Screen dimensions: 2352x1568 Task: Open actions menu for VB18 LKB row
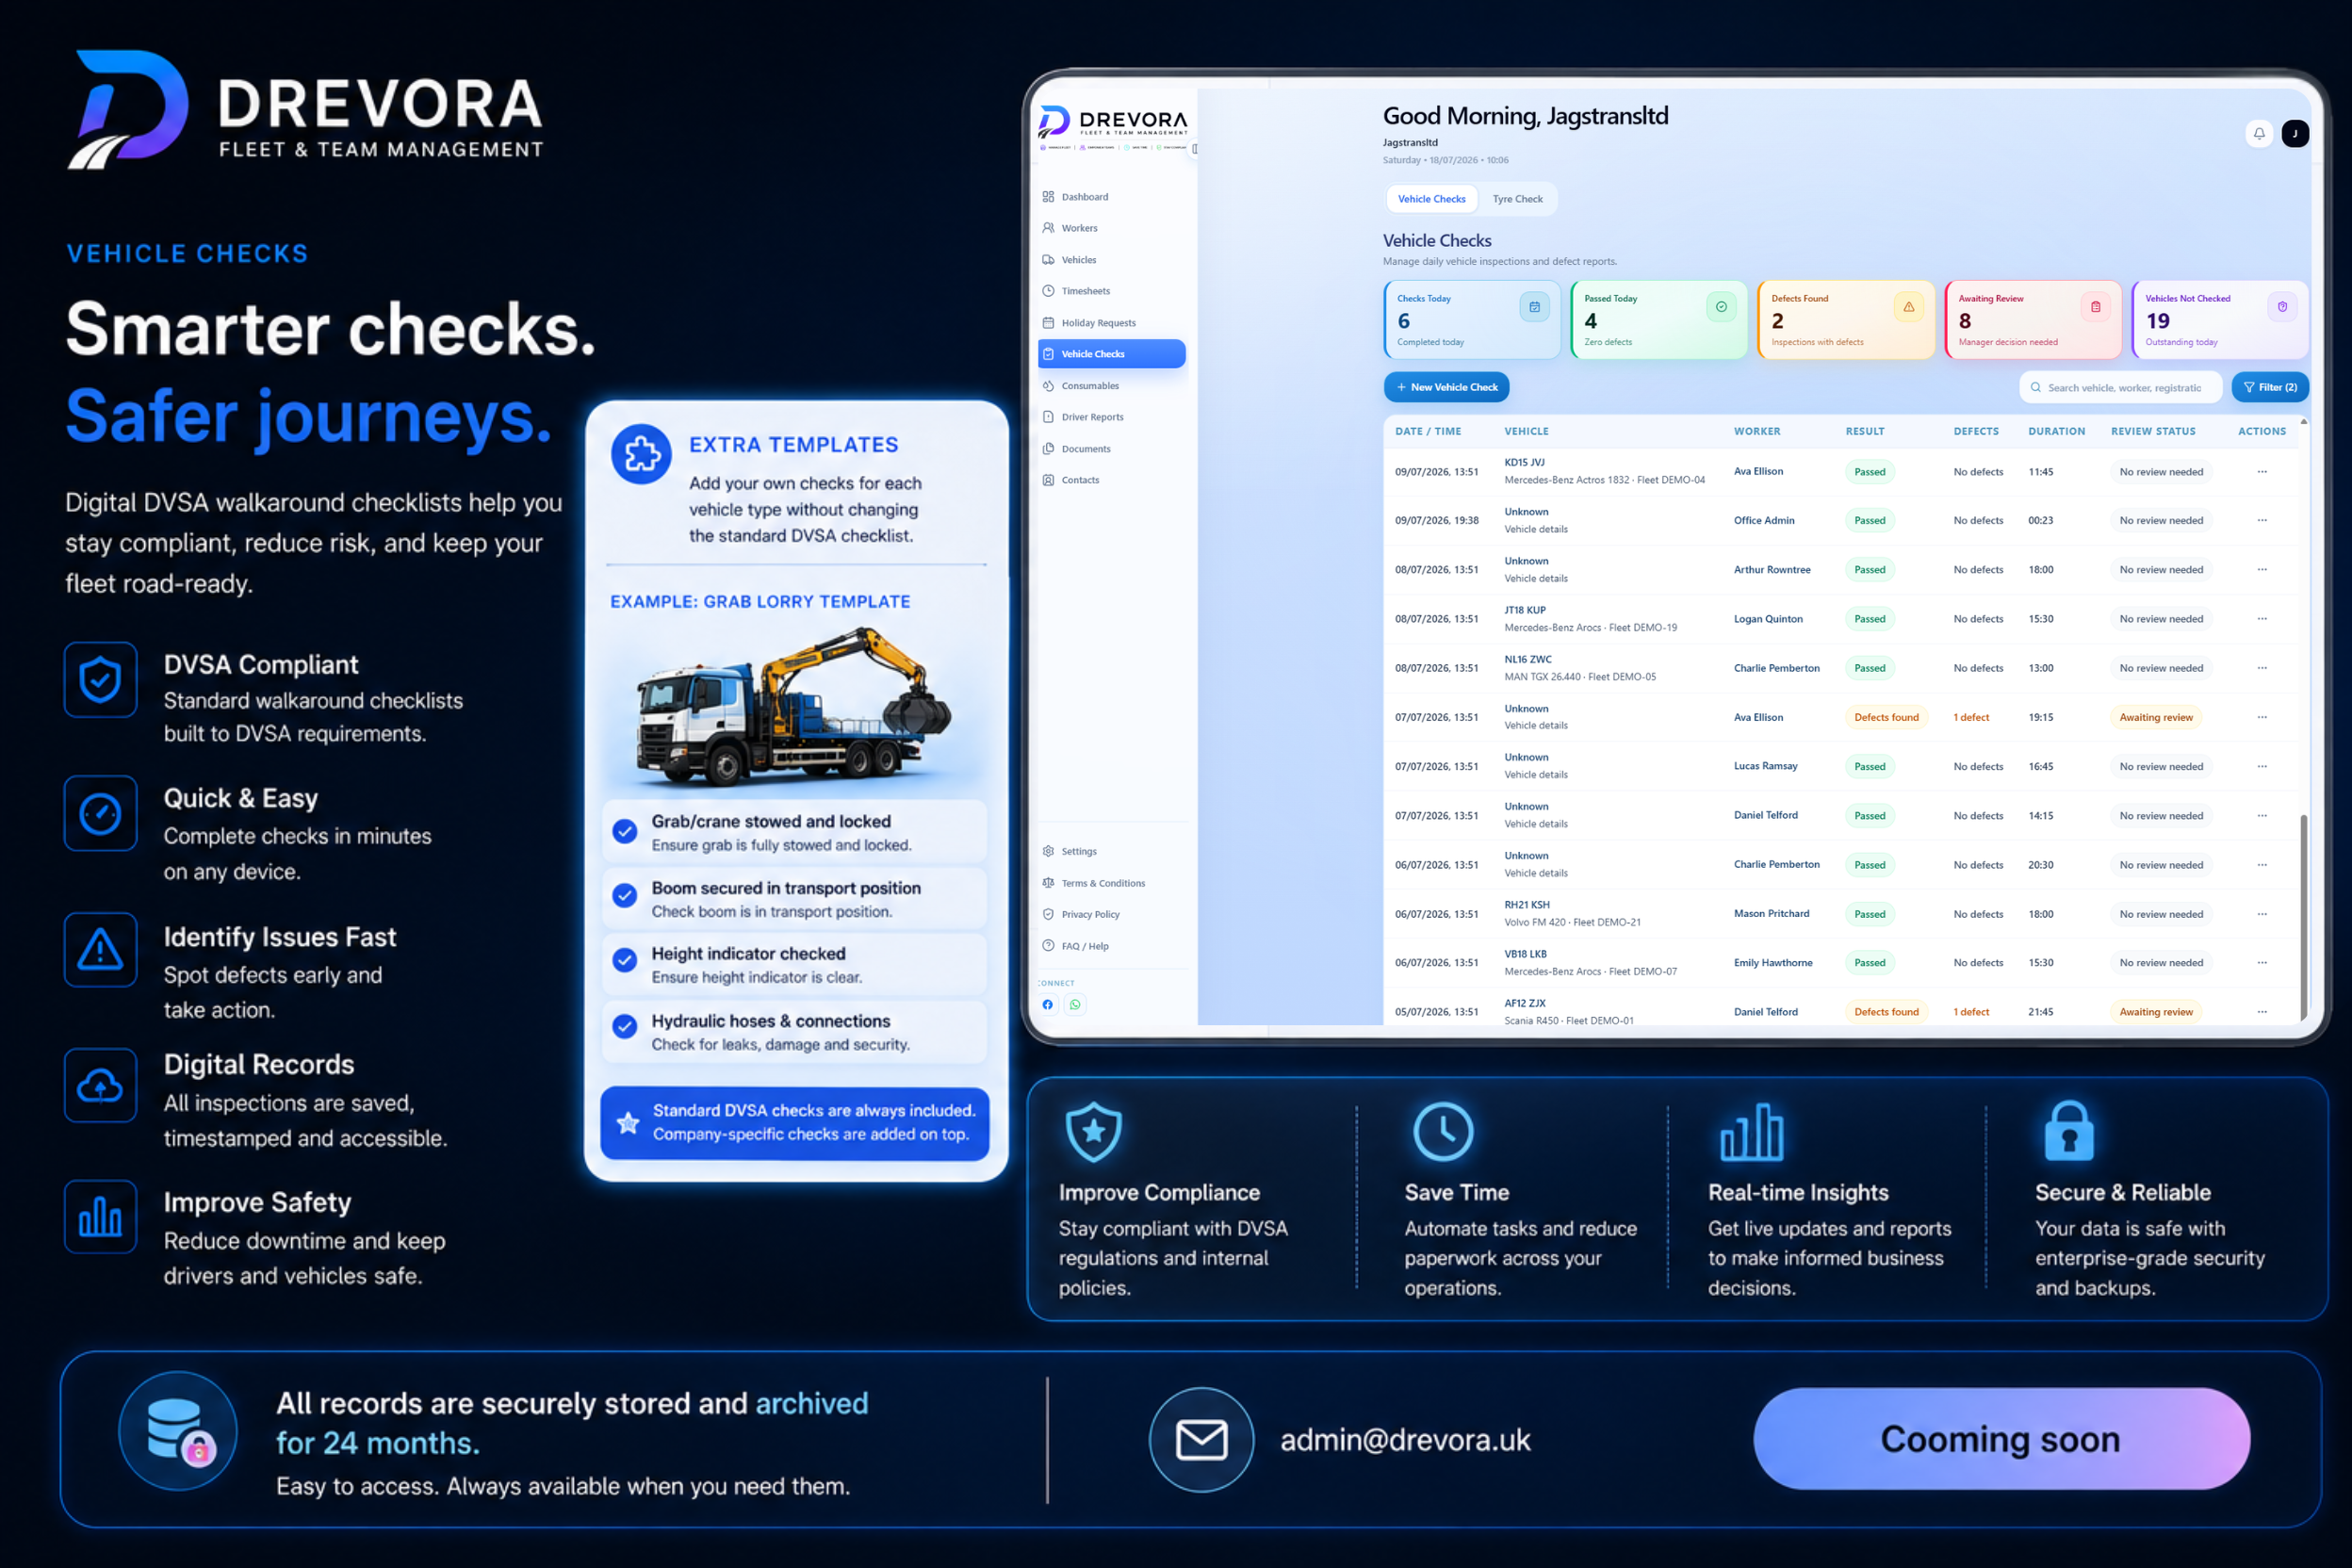click(x=2262, y=963)
